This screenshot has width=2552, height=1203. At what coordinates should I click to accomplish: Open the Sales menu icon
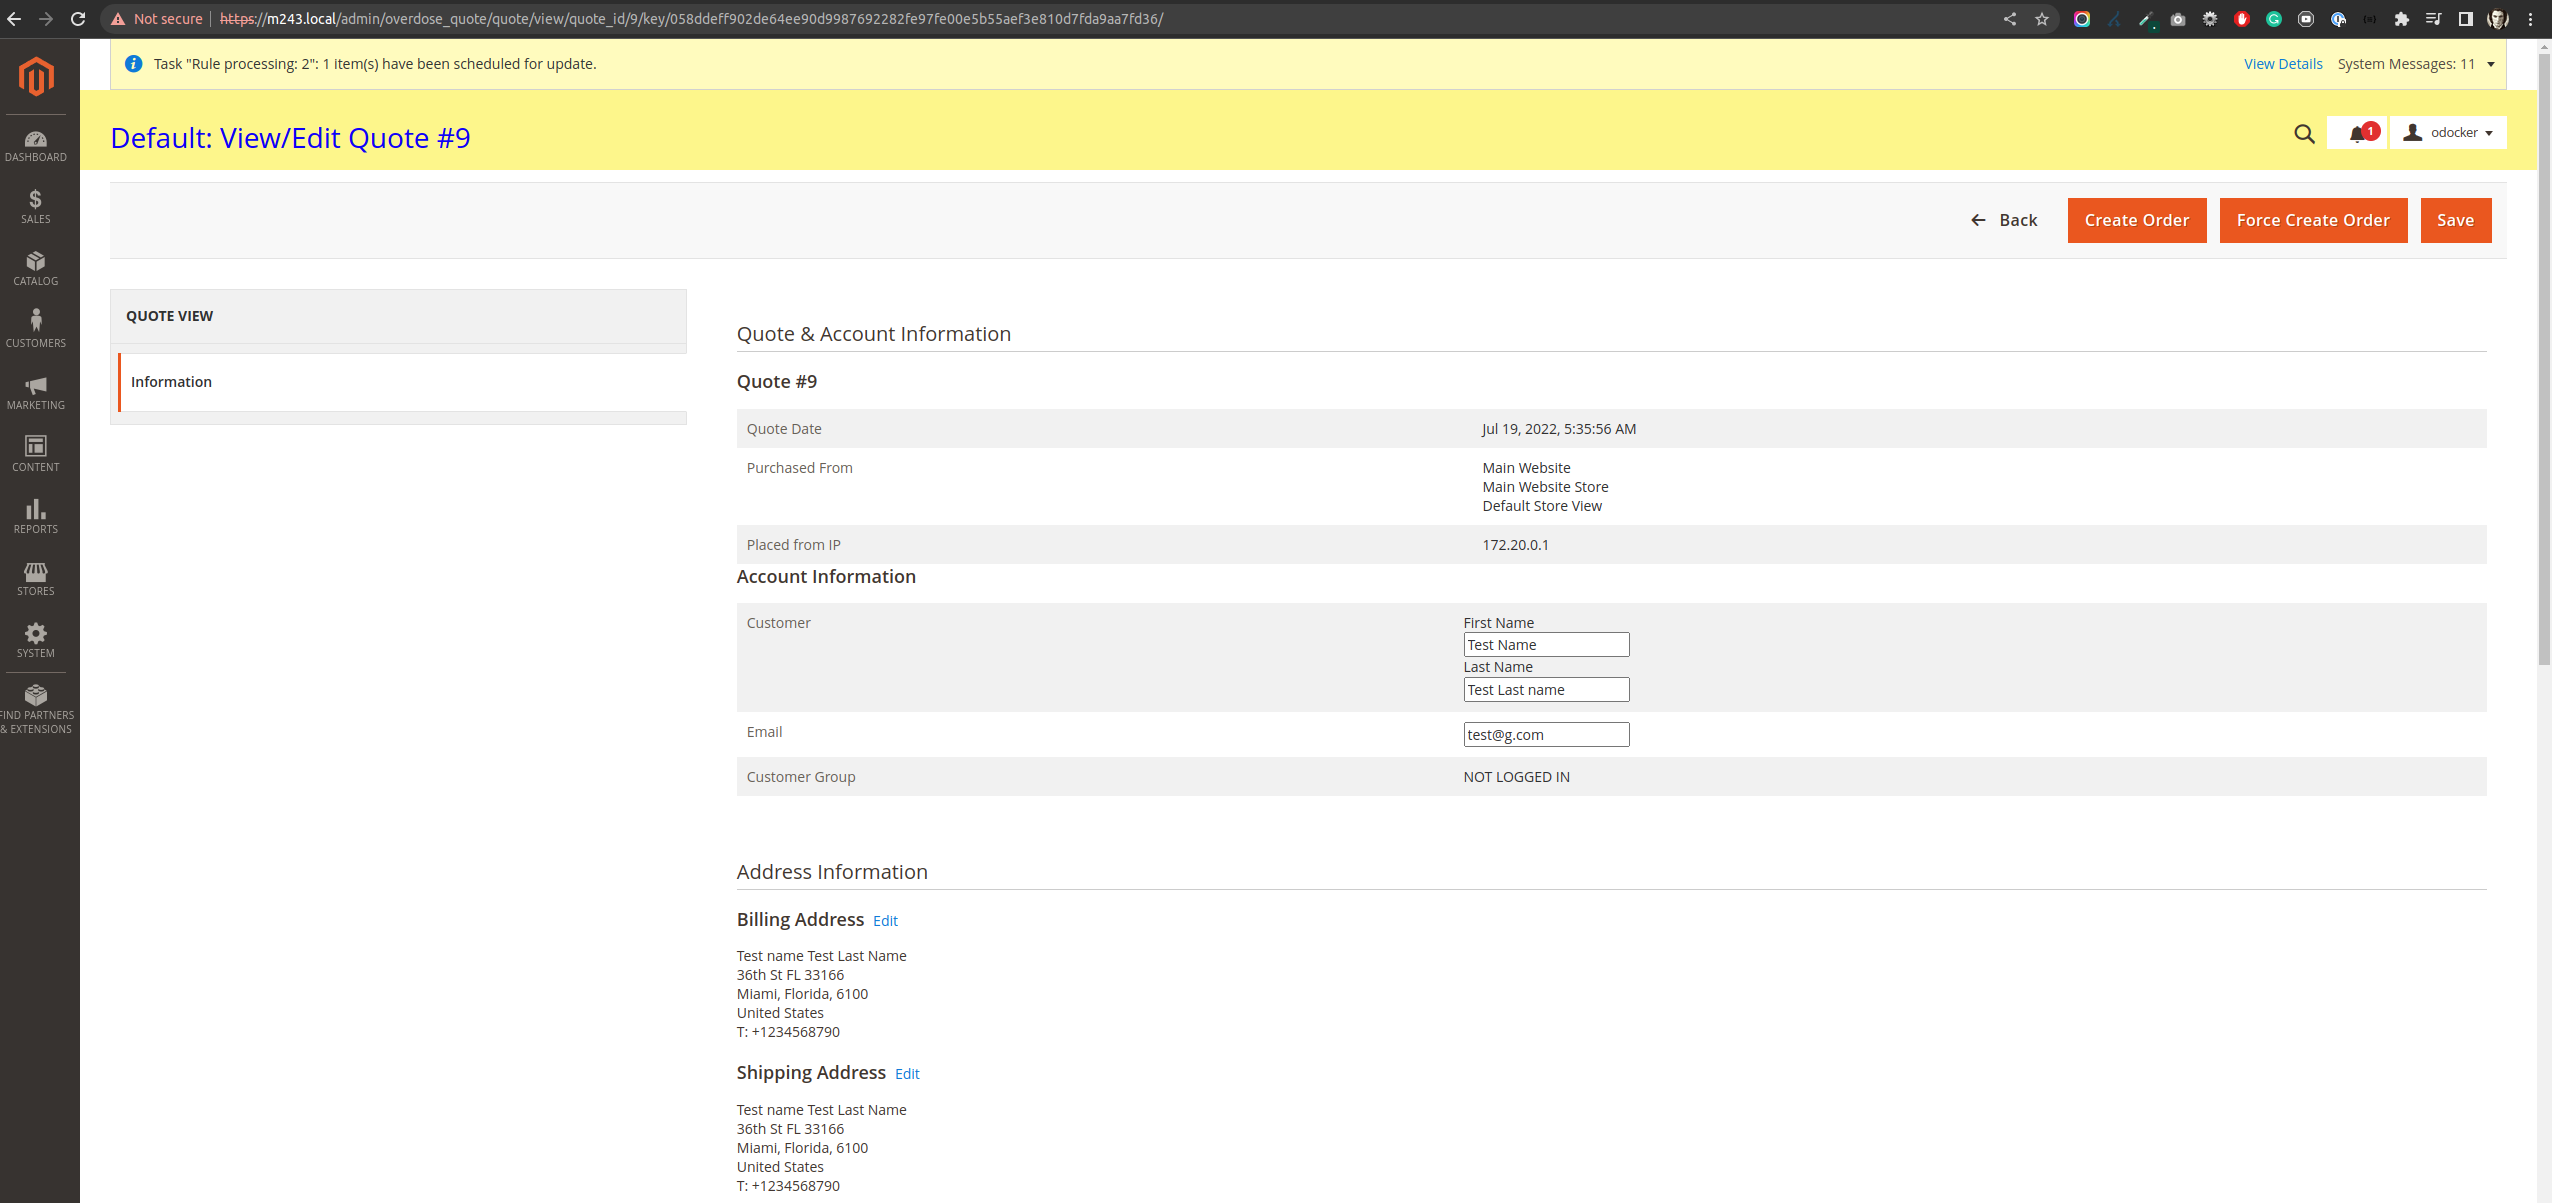pyautogui.click(x=36, y=207)
